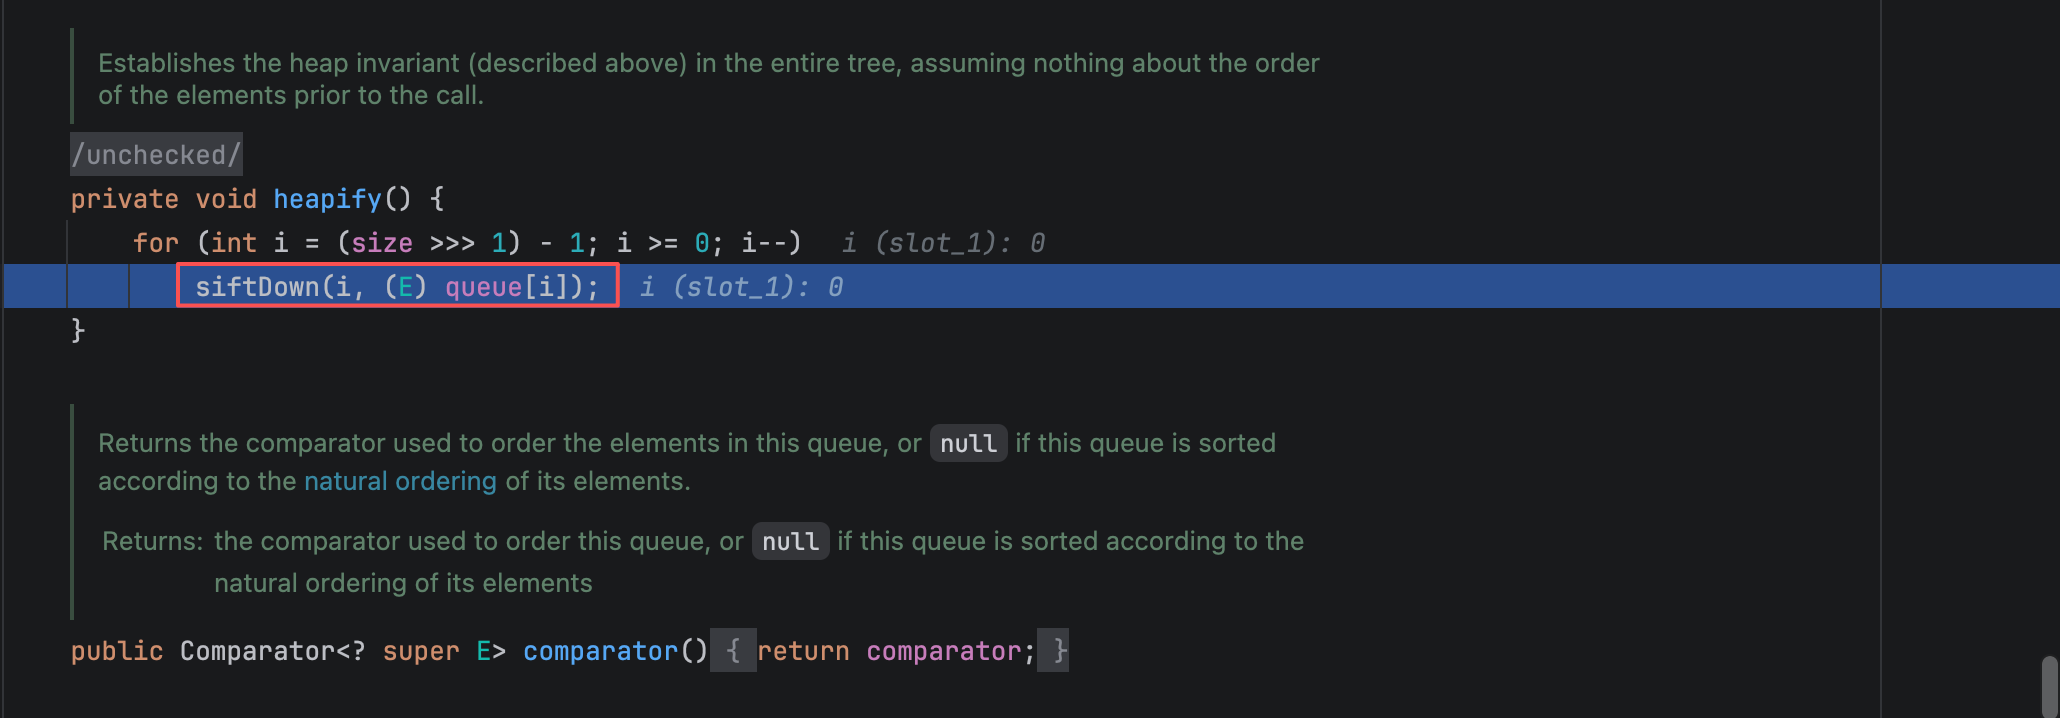
Task: Click the inline debug value on for line
Action: coord(943,243)
